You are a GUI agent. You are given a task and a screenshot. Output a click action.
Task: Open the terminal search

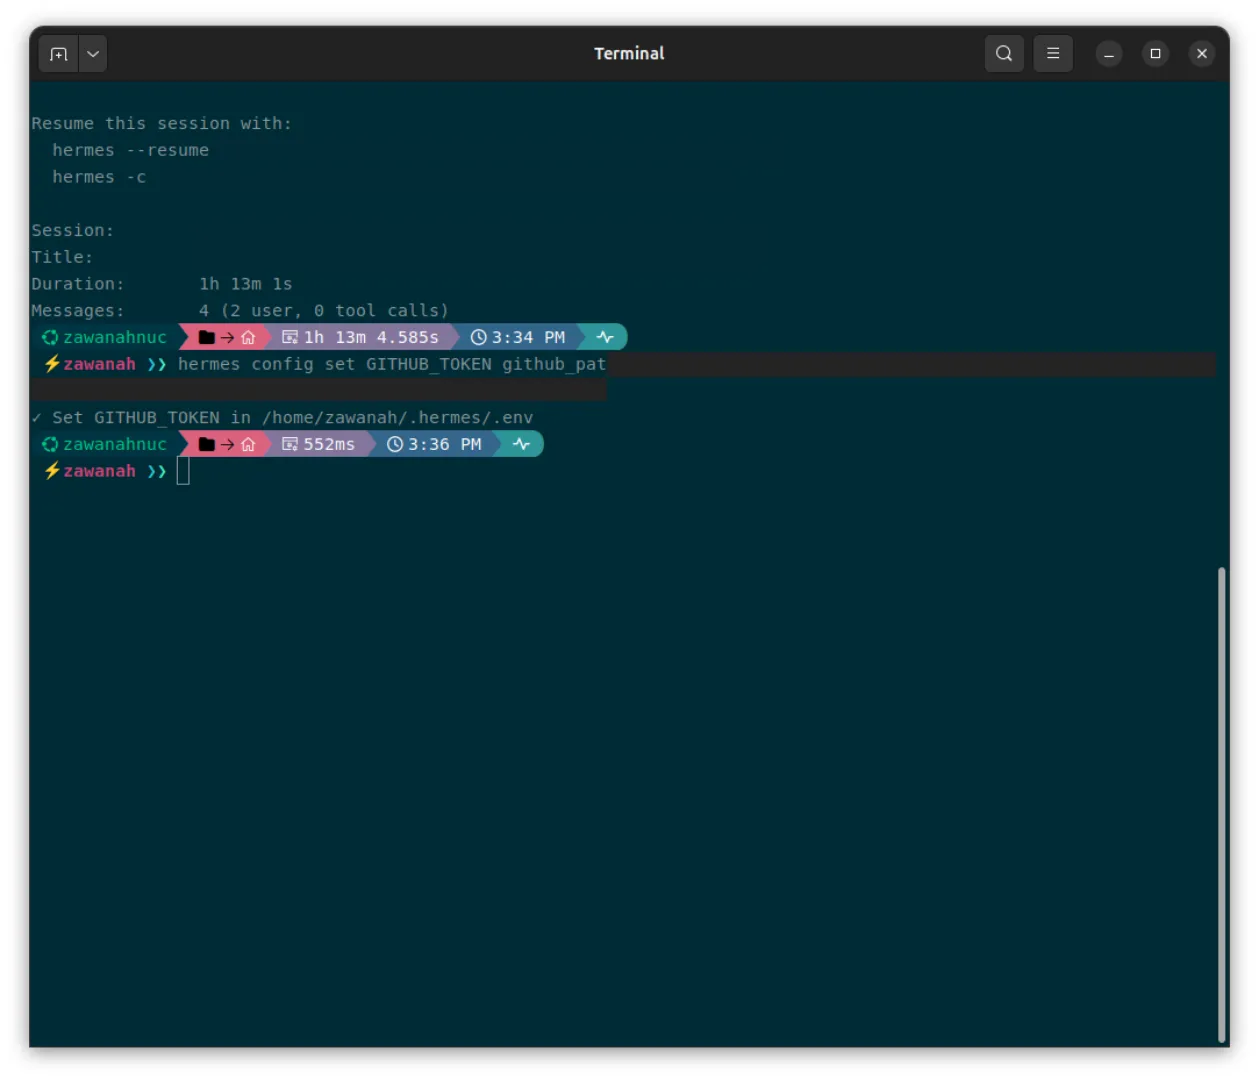point(1004,54)
